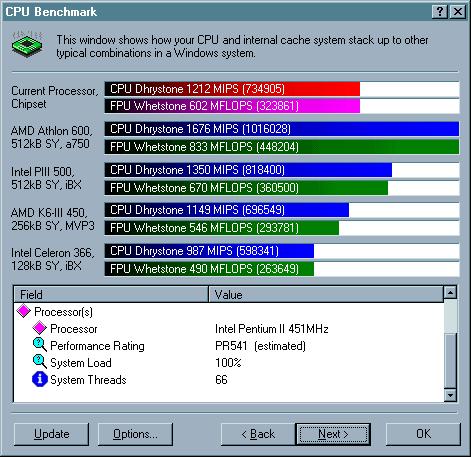Click the AMD K6-III 450 label

[x=53, y=219]
